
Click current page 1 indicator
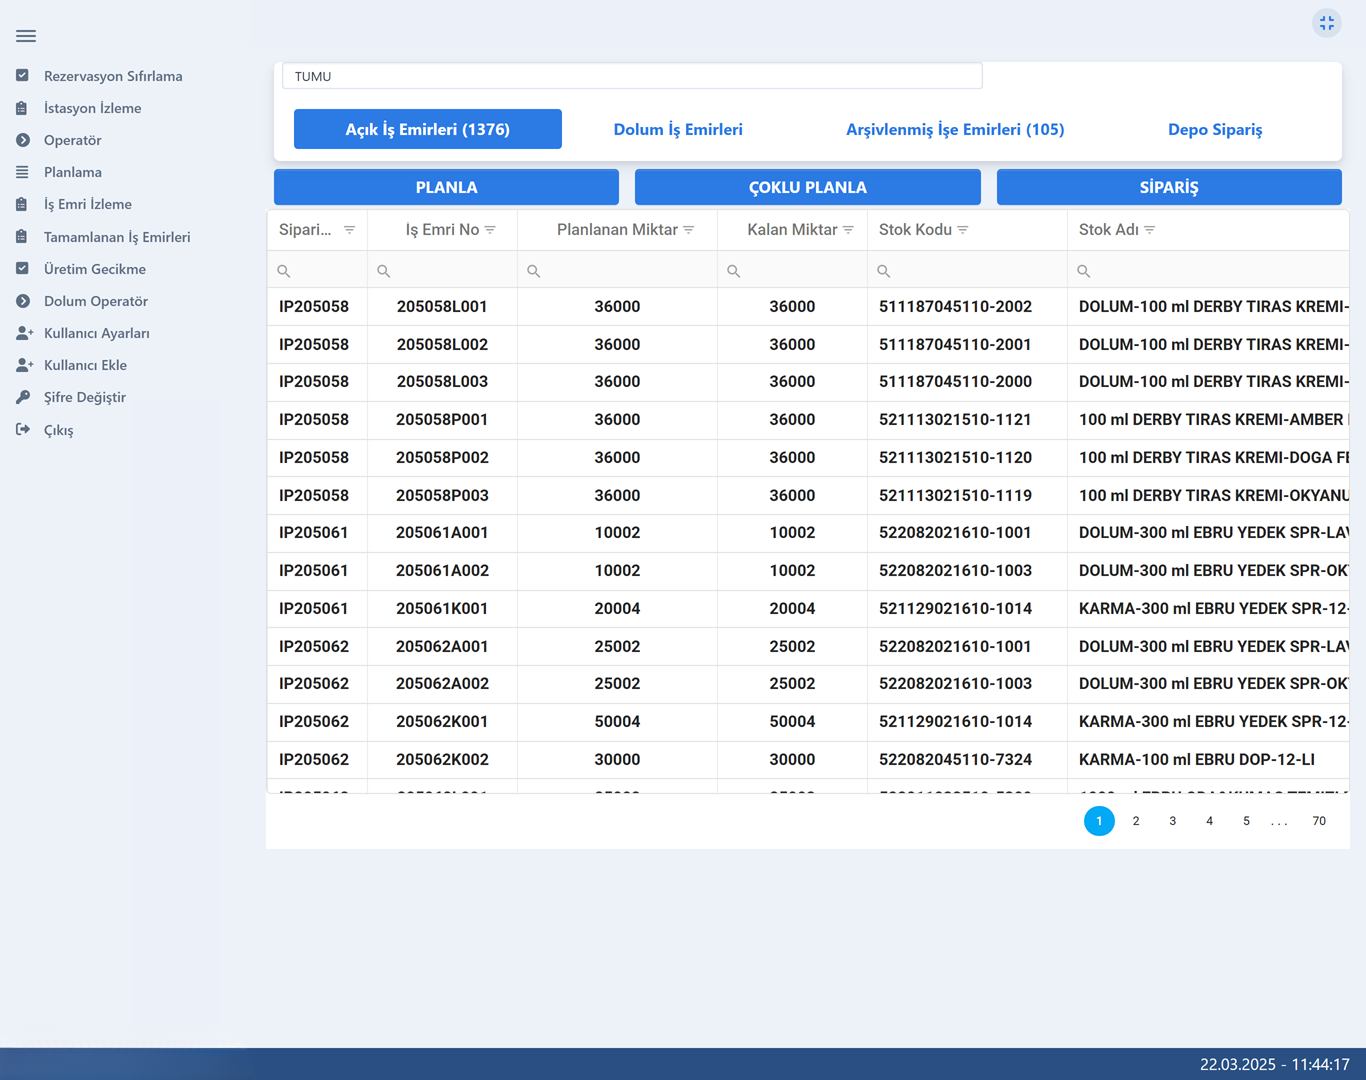pyautogui.click(x=1099, y=821)
